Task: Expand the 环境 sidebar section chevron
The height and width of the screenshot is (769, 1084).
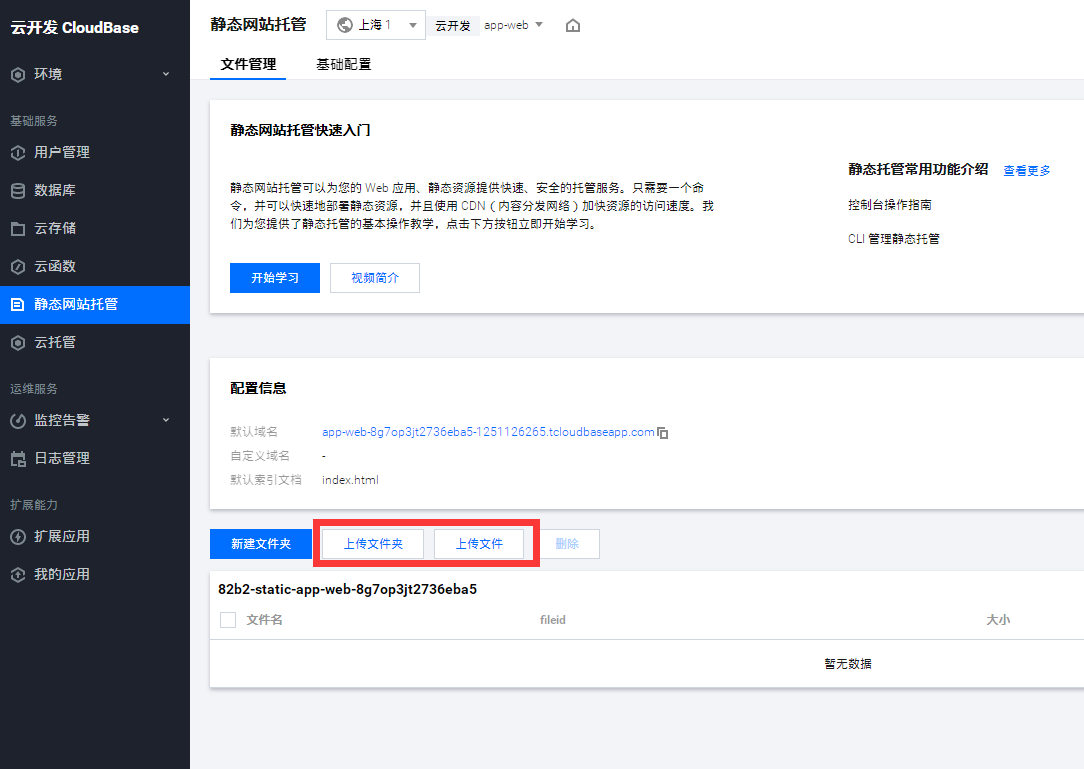Action: (166, 74)
